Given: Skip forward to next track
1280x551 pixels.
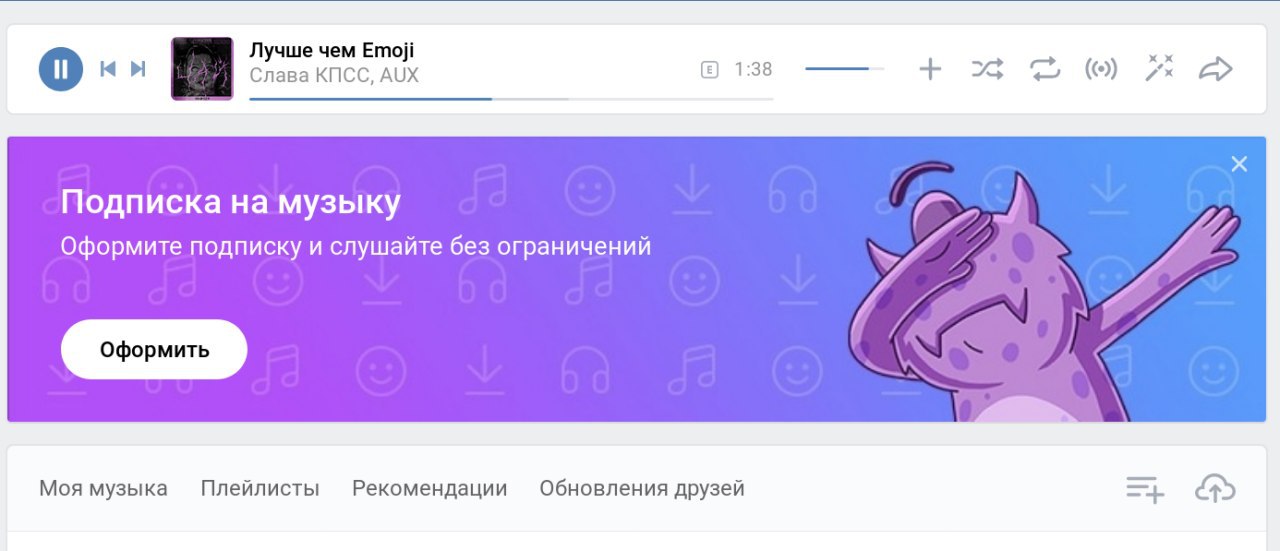Looking at the screenshot, I should coord(138,69).
